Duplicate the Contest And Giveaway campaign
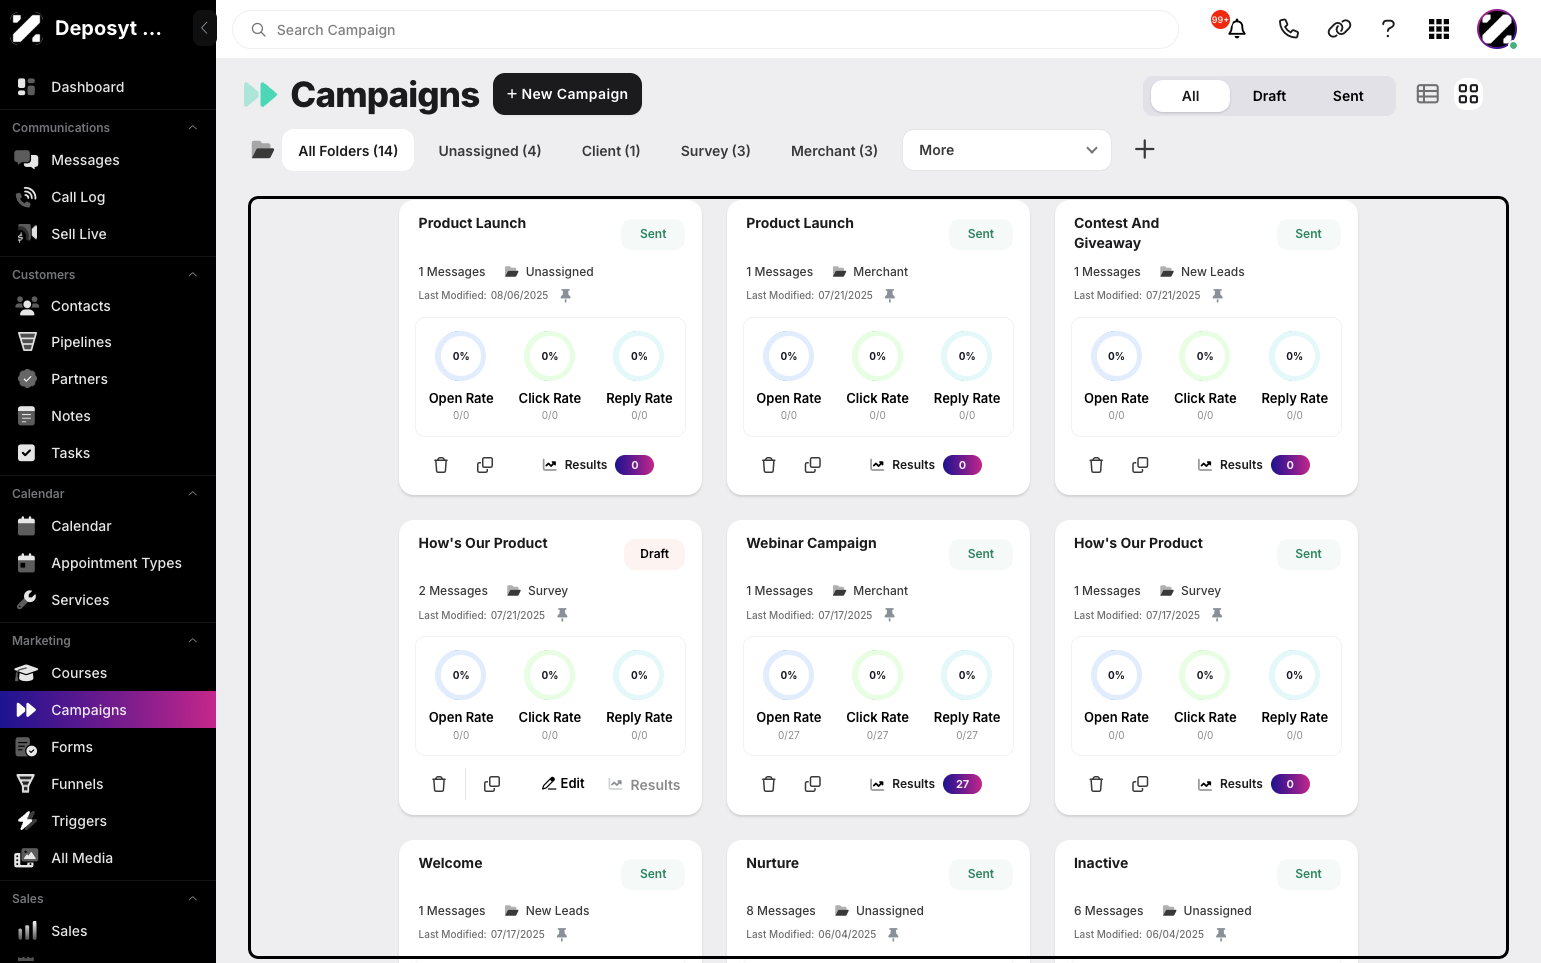This screenshot has height=963, width=1541. point(1140,465)
